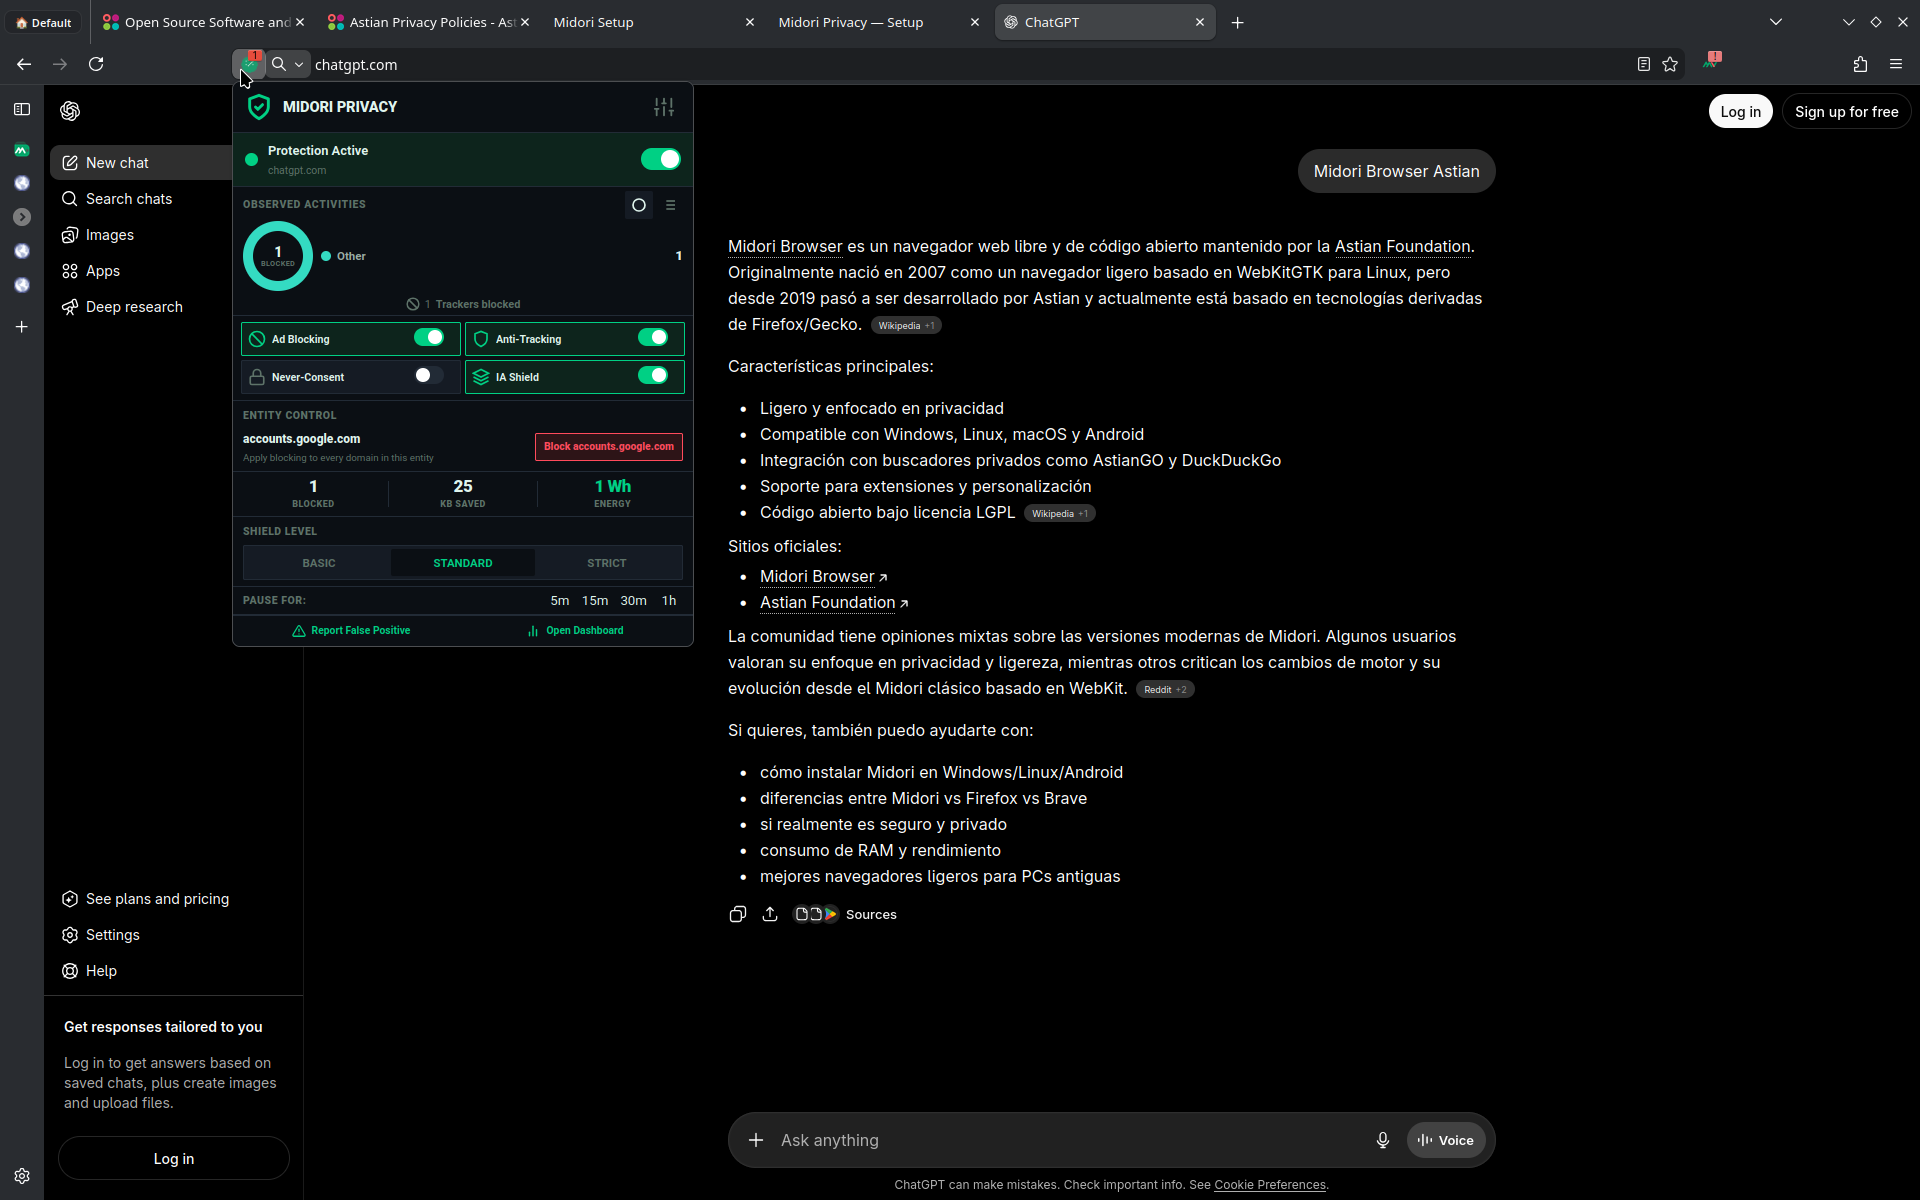
Task: Click the plus attach icon in the prompt box
Action: tap(756, 1140)
